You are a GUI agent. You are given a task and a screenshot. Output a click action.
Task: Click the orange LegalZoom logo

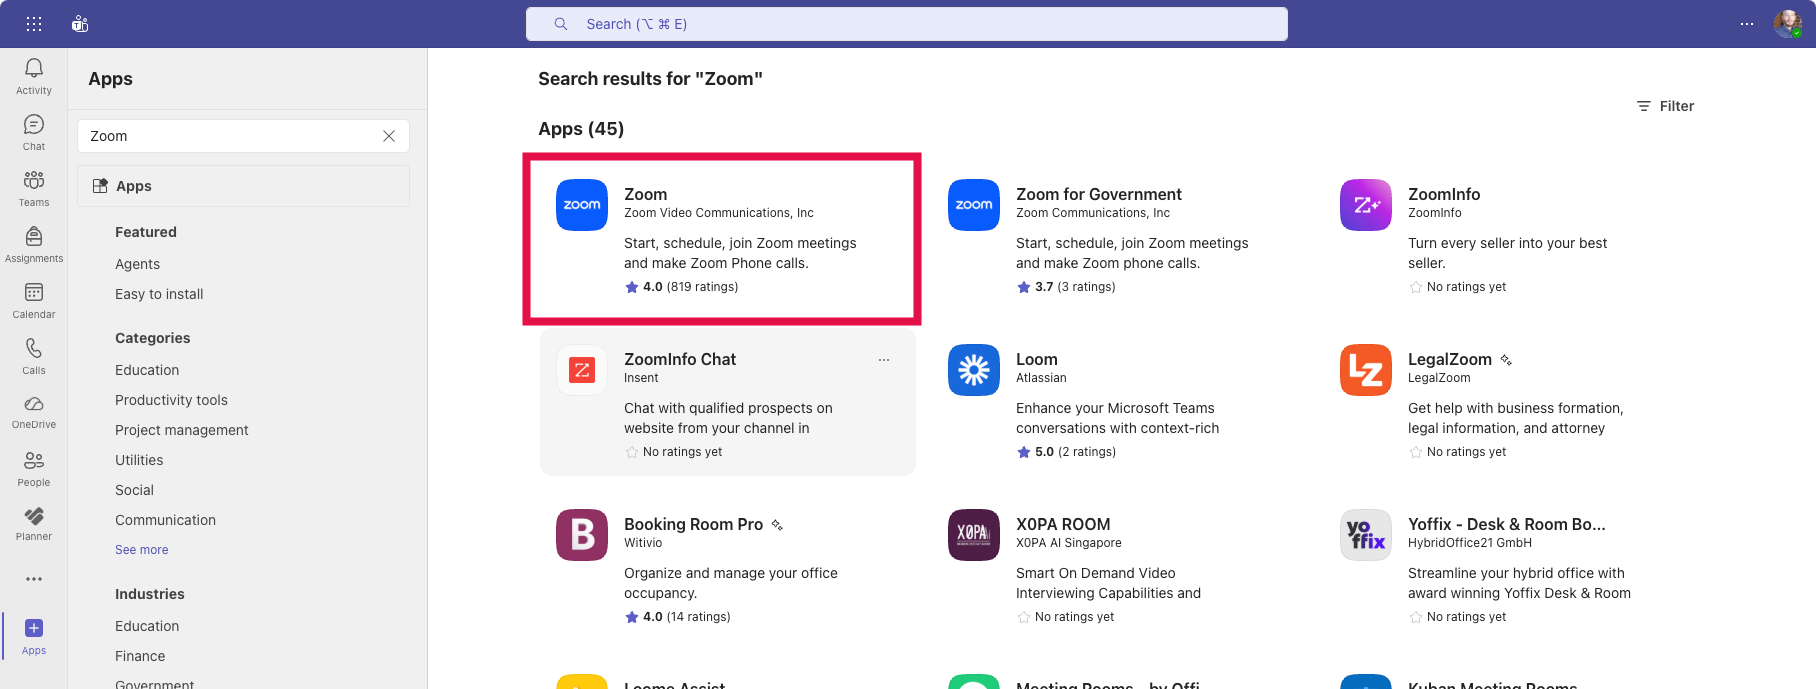tap(1366, 370)
